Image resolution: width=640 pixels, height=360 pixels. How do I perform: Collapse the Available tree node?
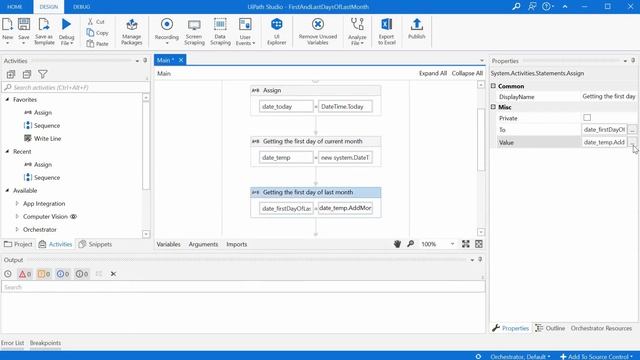tap(7, 191)
